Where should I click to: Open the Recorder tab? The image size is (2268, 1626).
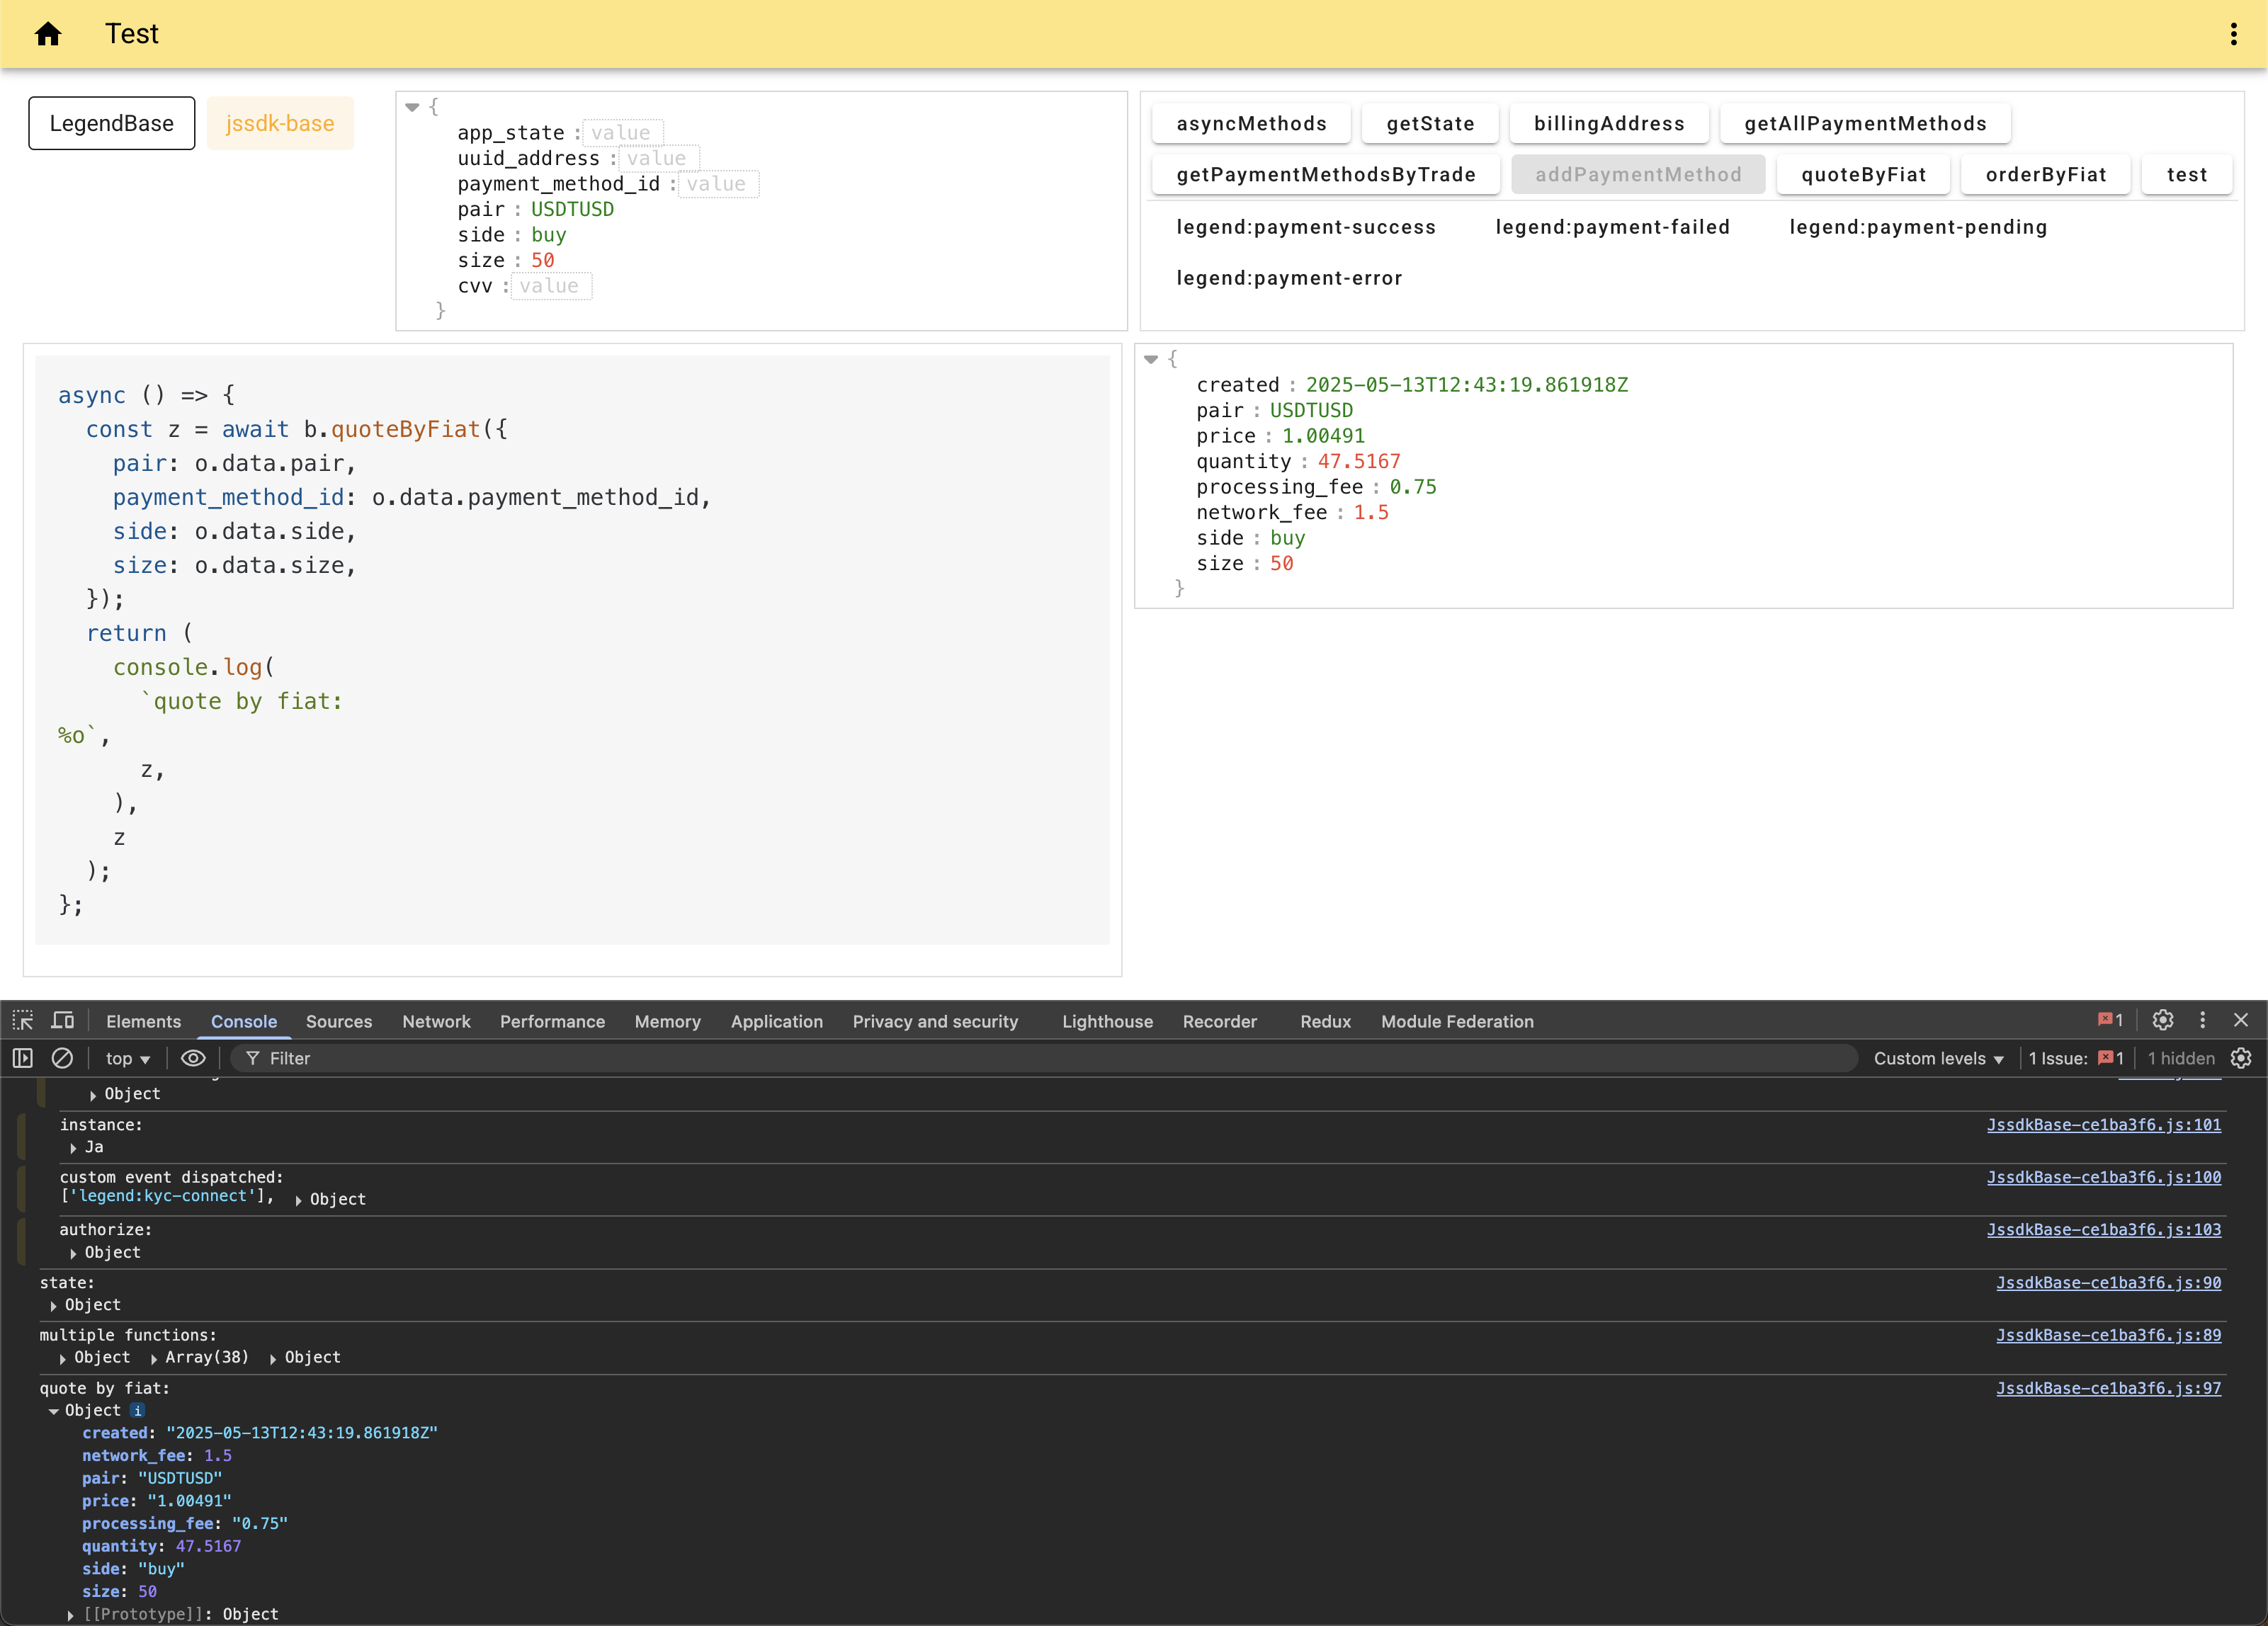(x=1219, y=1021)
